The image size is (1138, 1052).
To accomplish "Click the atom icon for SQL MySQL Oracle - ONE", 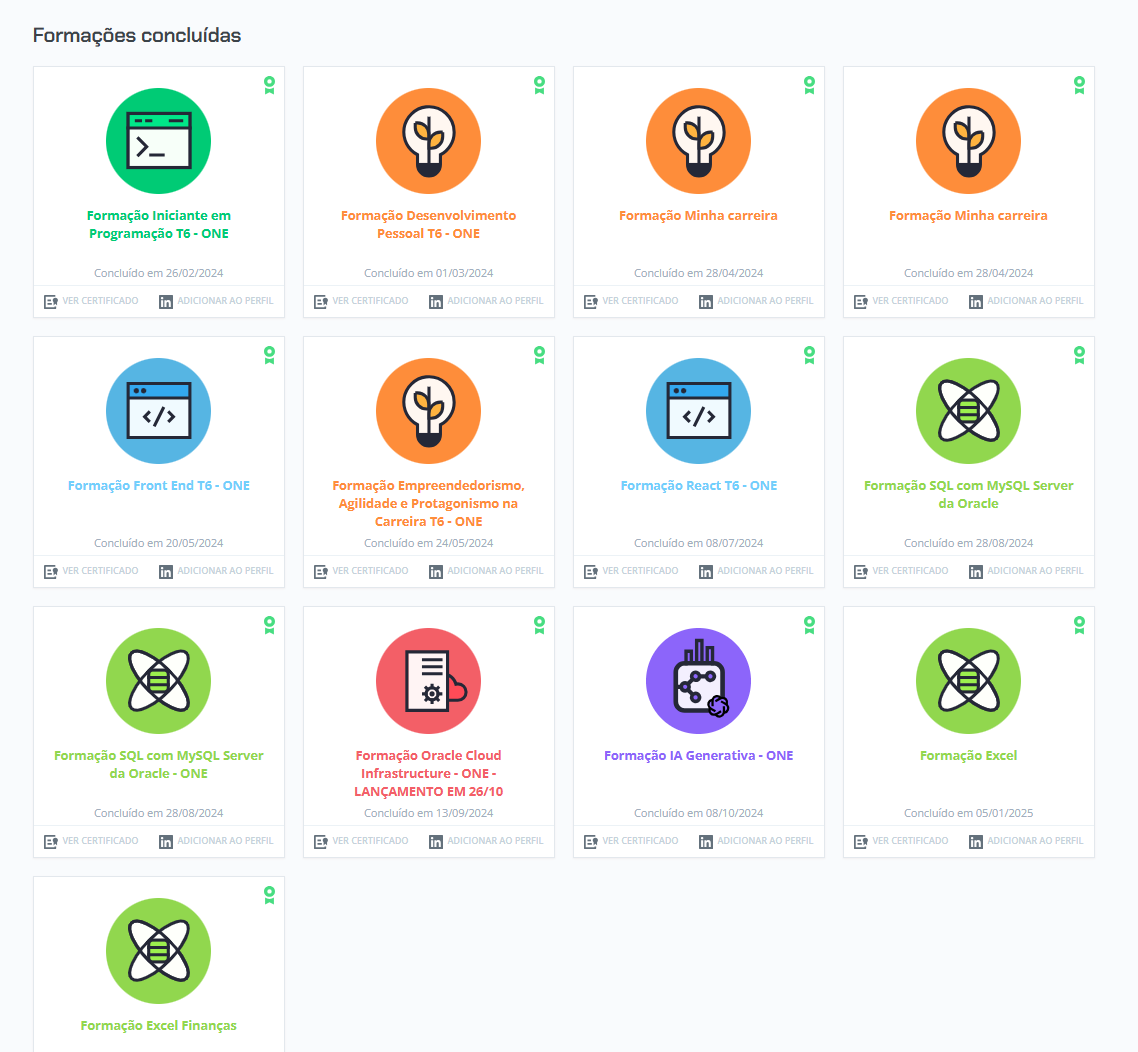I will 158,681.
